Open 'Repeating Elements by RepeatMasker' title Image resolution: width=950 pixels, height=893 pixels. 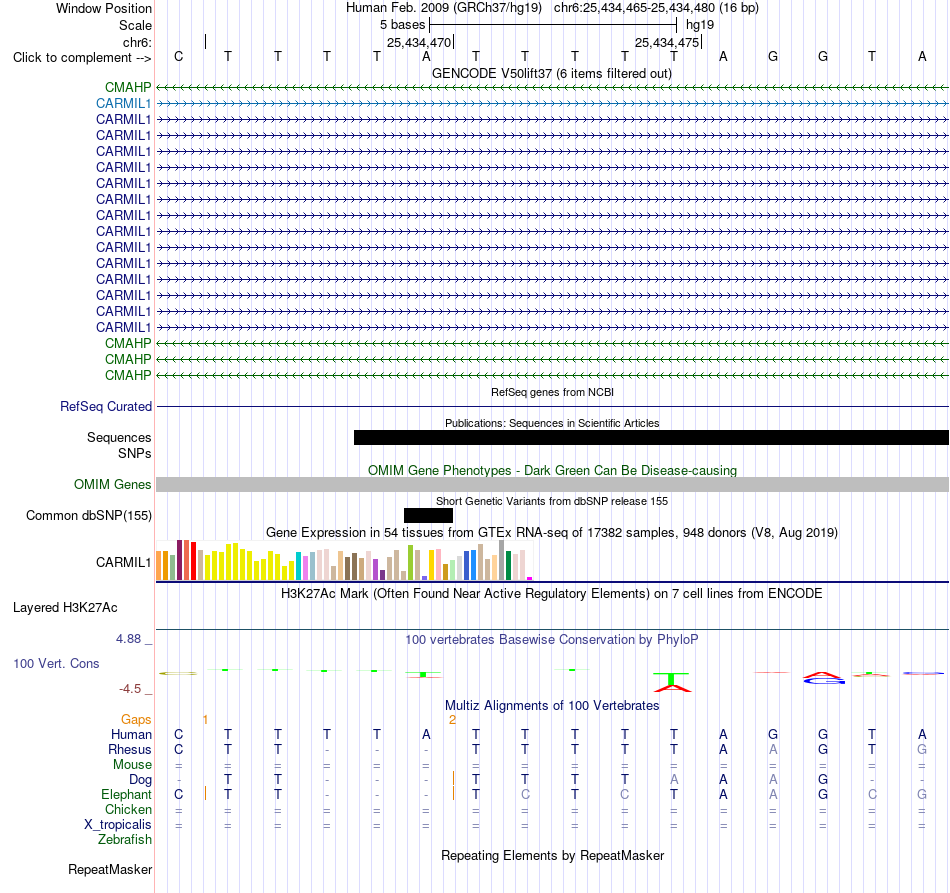pyautogui.click(x=552, y=856)
